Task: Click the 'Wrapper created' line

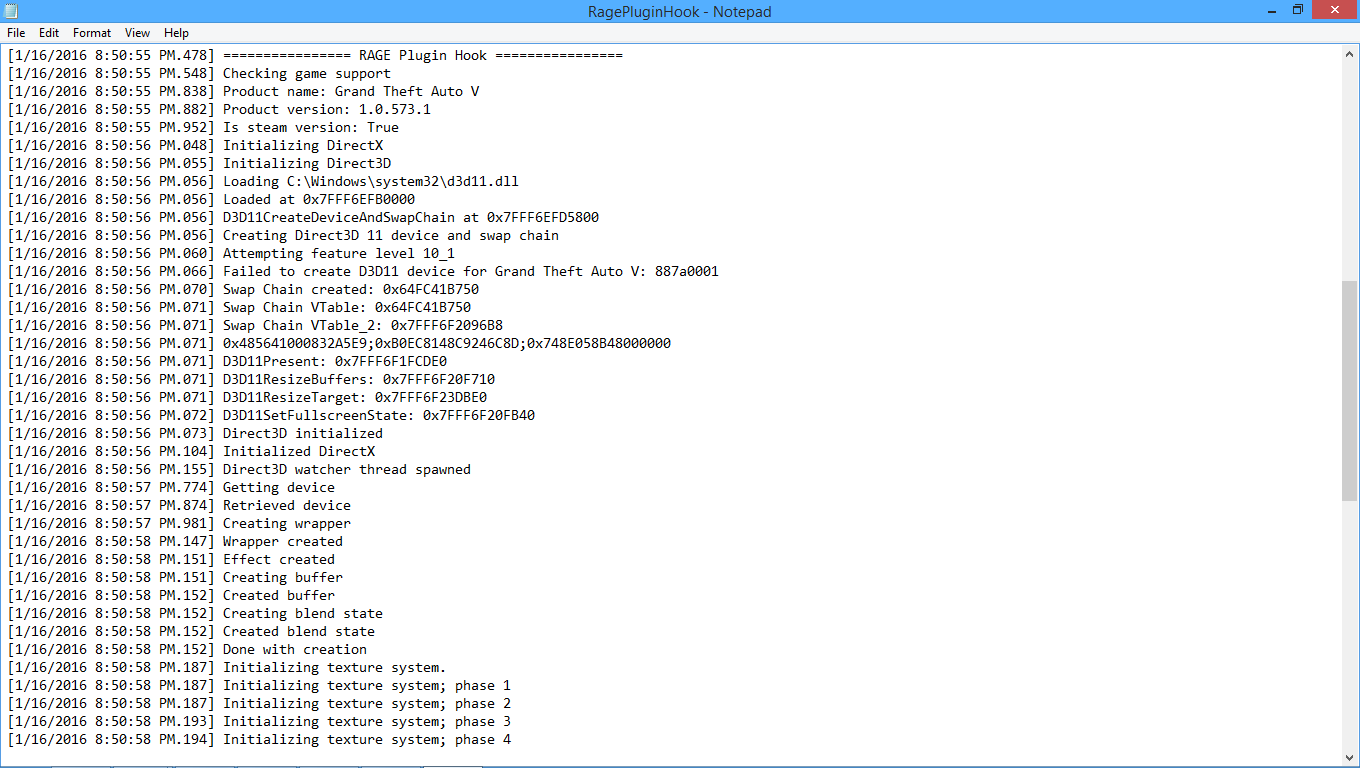Action: [x=175, y=541]
